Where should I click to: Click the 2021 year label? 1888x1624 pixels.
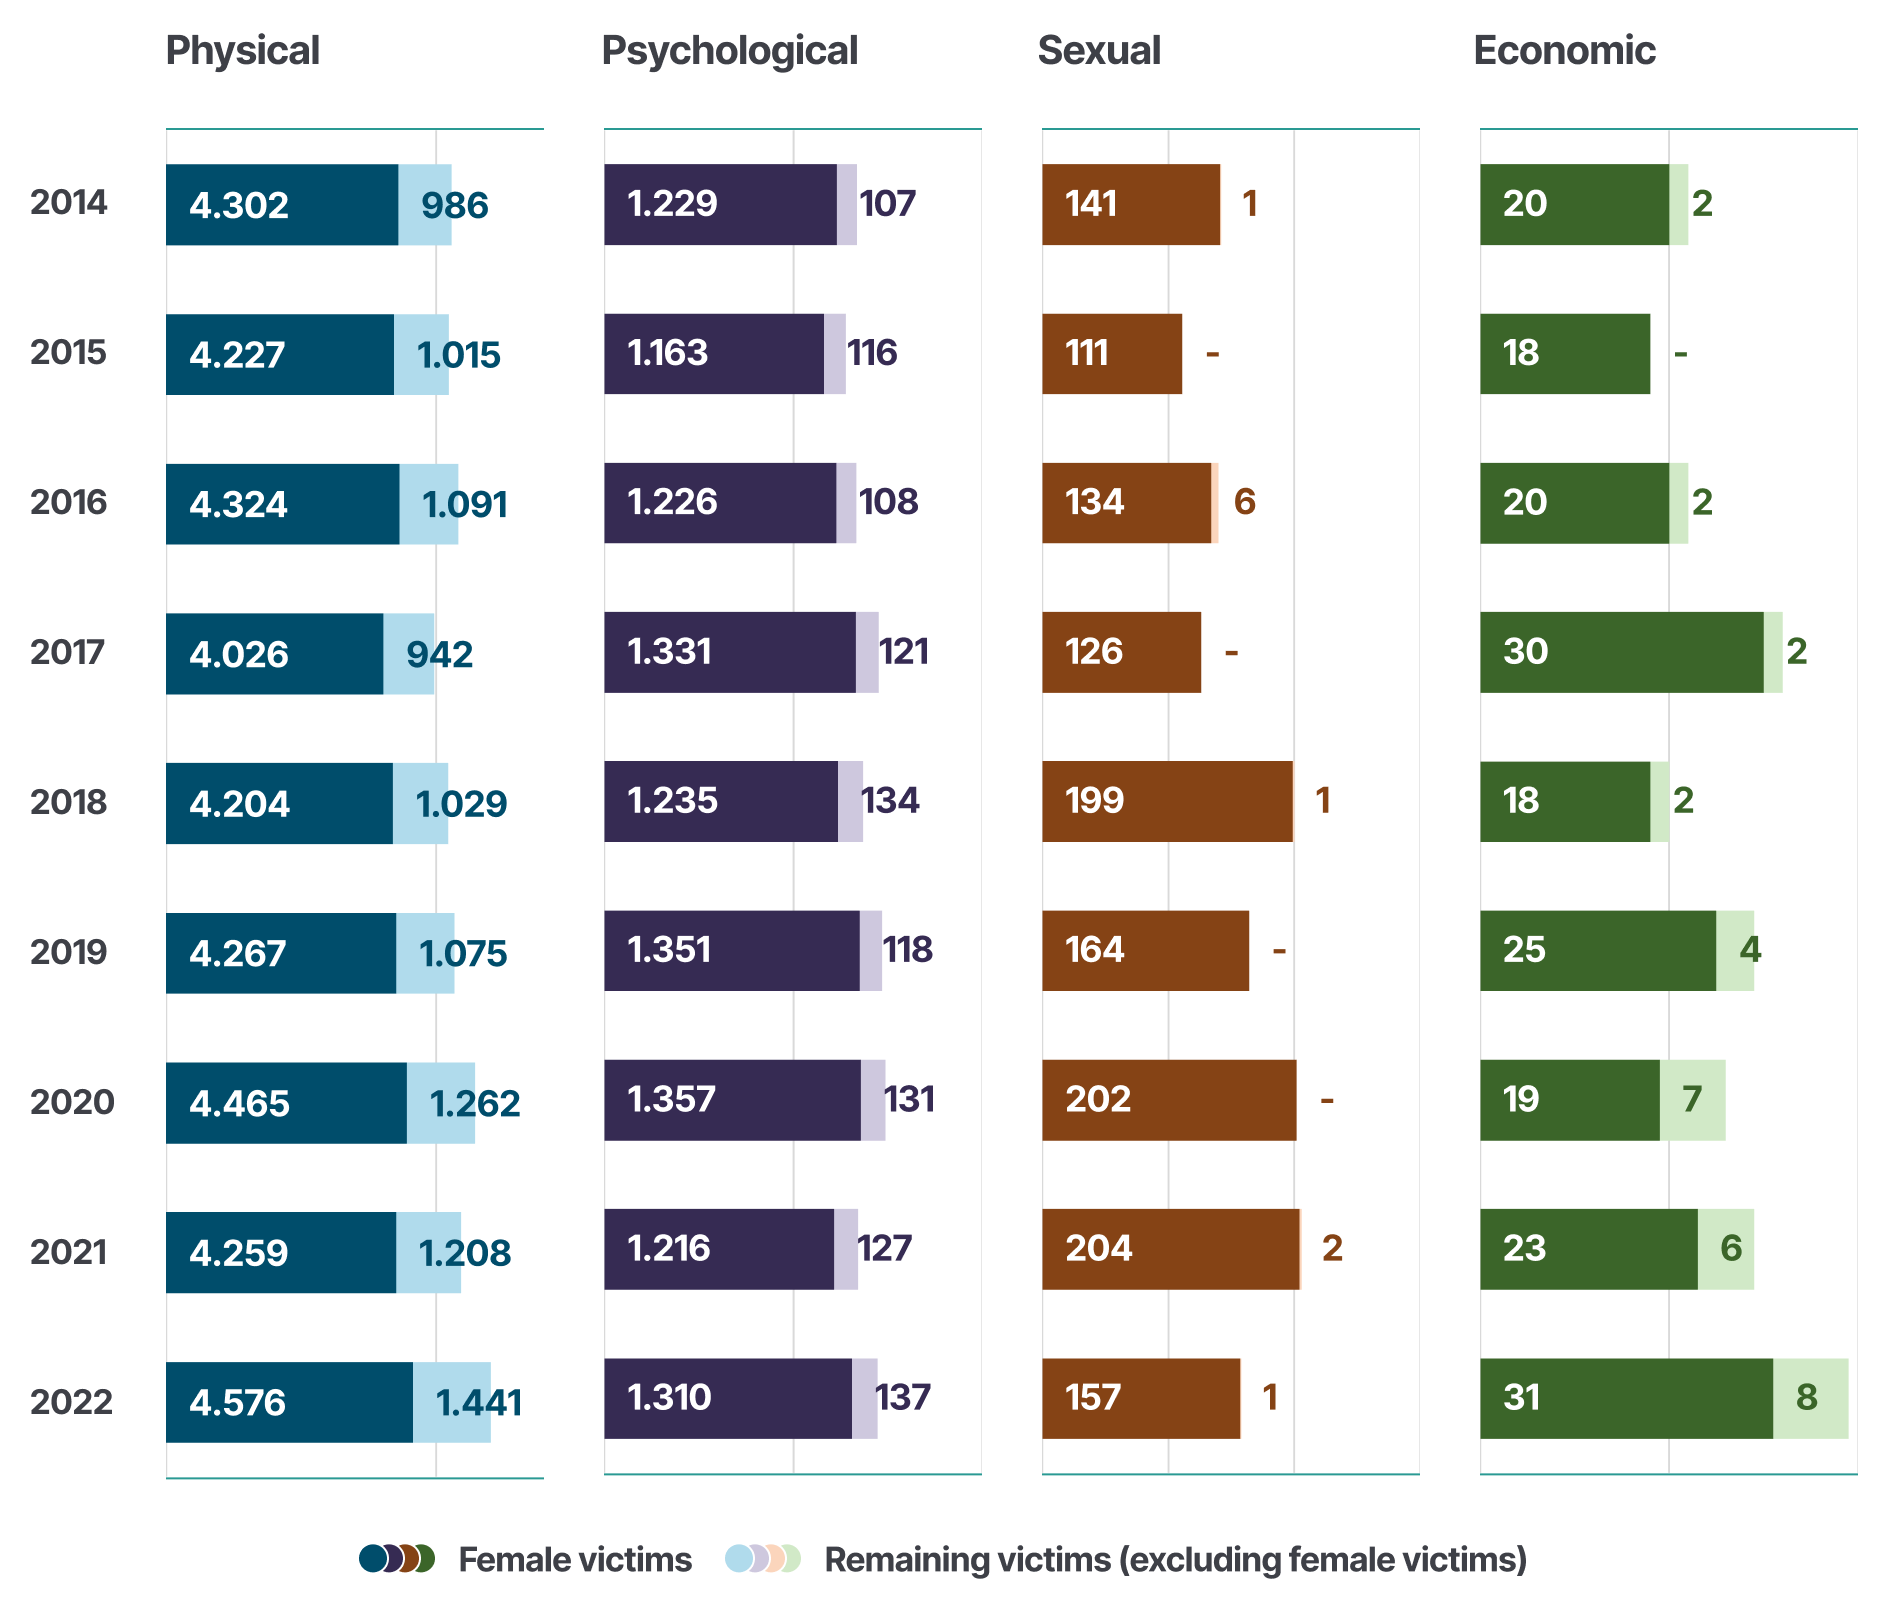point(68,1252)
